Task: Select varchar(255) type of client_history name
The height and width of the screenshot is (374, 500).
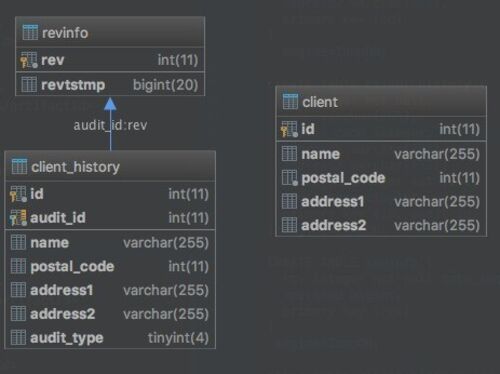Action: click(x=166, y=243)
